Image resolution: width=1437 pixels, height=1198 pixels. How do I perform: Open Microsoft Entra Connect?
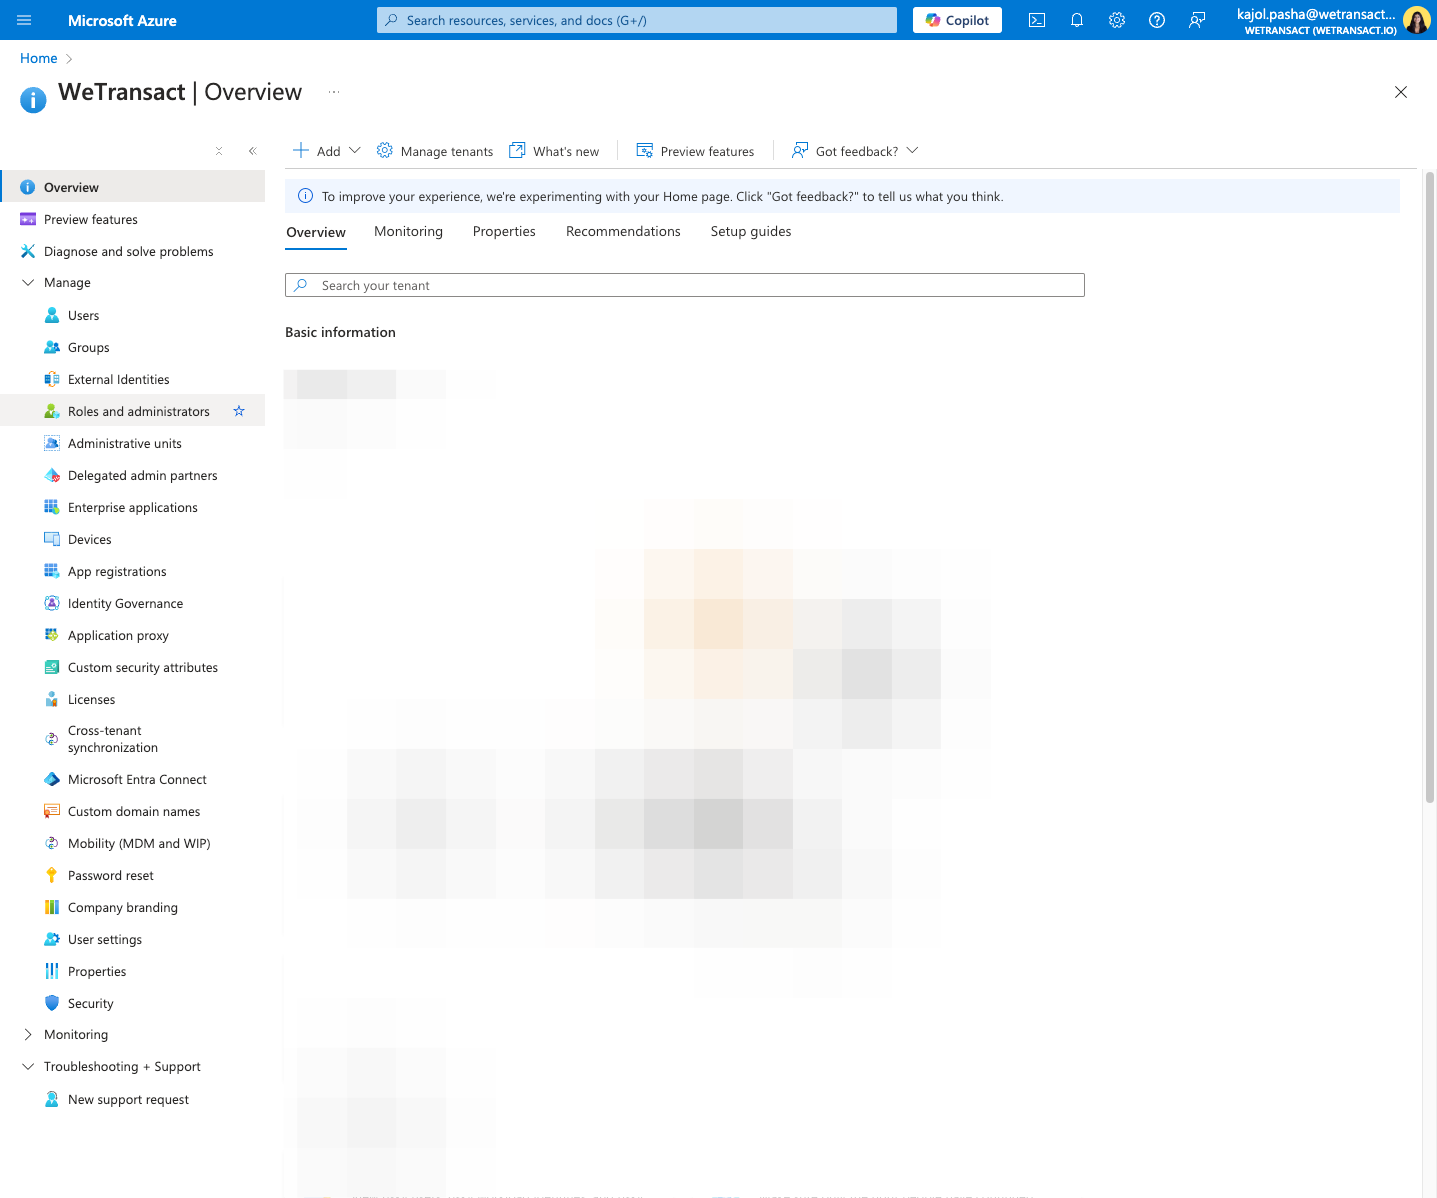pyautogui.click(x=137, y=780)
